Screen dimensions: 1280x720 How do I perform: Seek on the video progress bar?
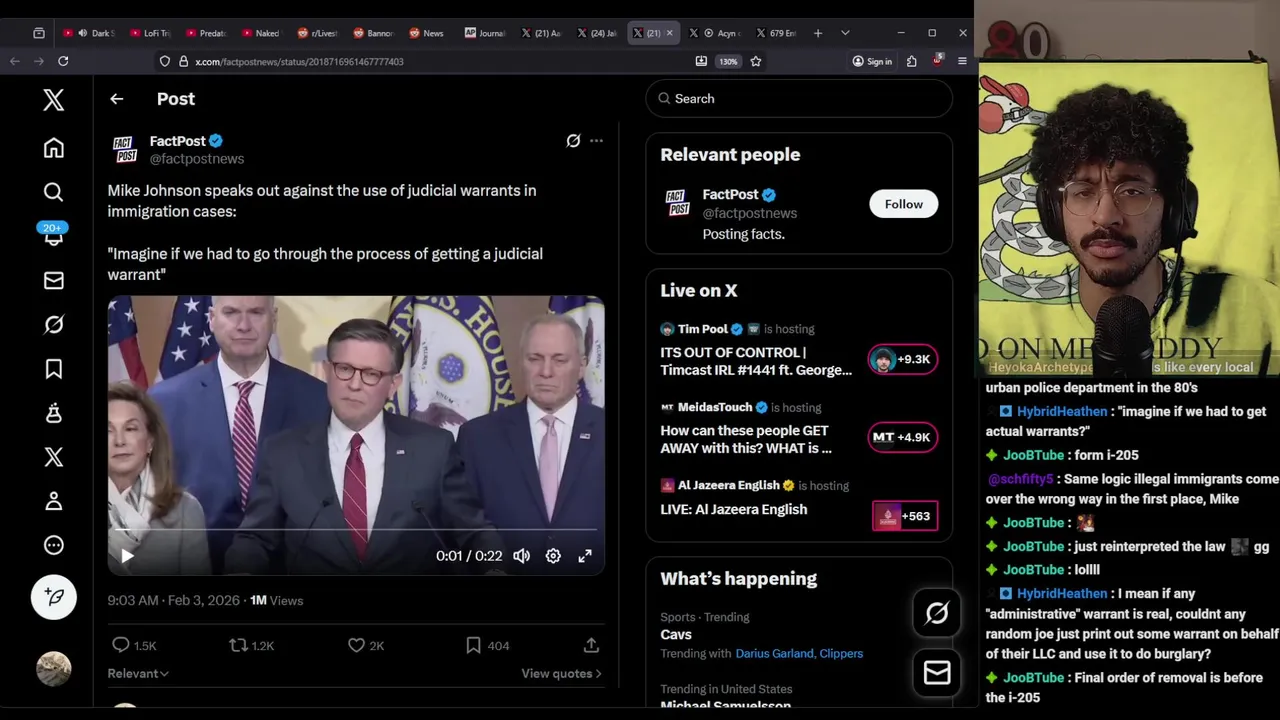356,530
